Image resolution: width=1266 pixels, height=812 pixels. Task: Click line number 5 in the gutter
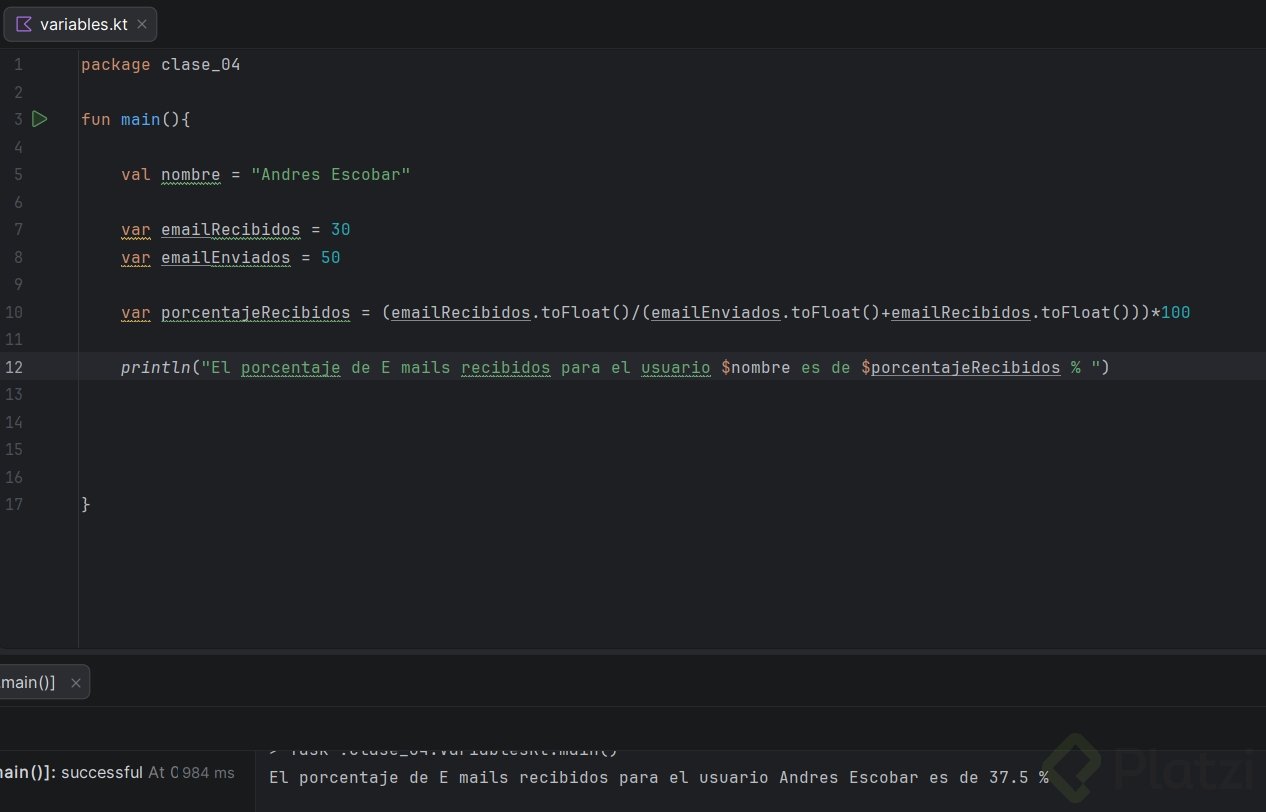pos(18,174)
